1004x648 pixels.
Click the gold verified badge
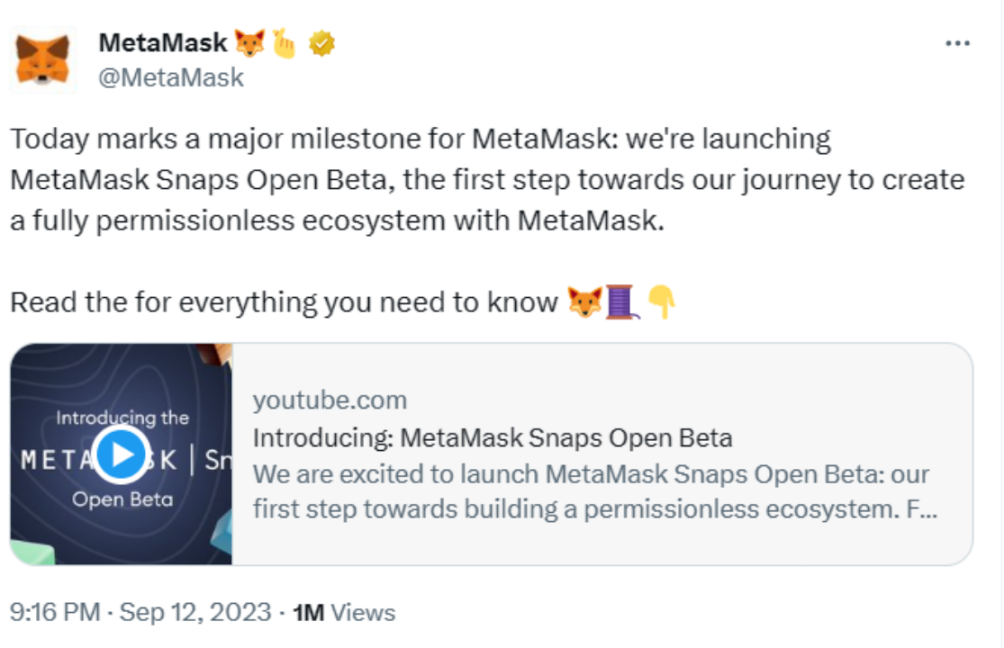tap(321, 43)
